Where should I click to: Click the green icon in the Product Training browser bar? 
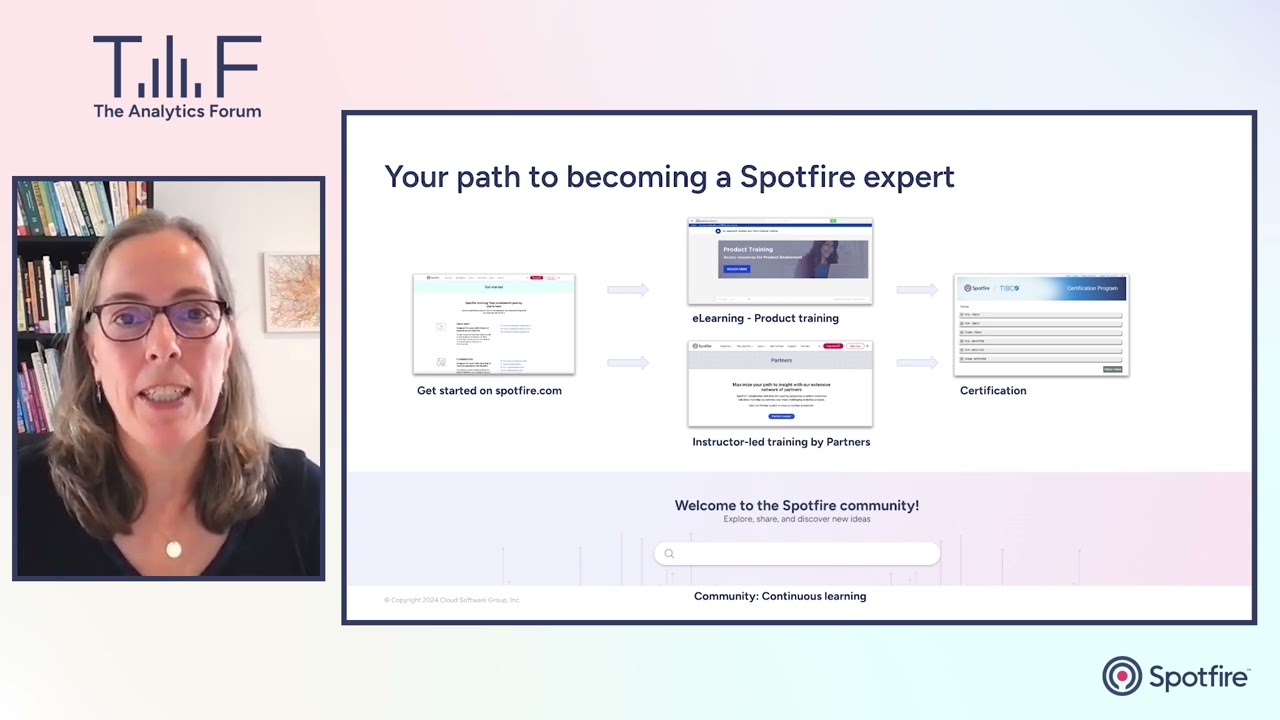coord(833,220)
